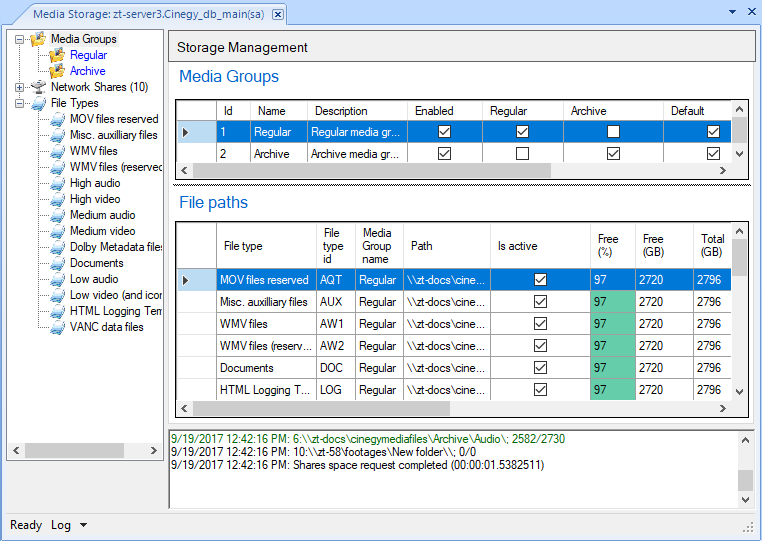
Task: Click the Medium audio tree icon
Action: (x=57, y=215)
